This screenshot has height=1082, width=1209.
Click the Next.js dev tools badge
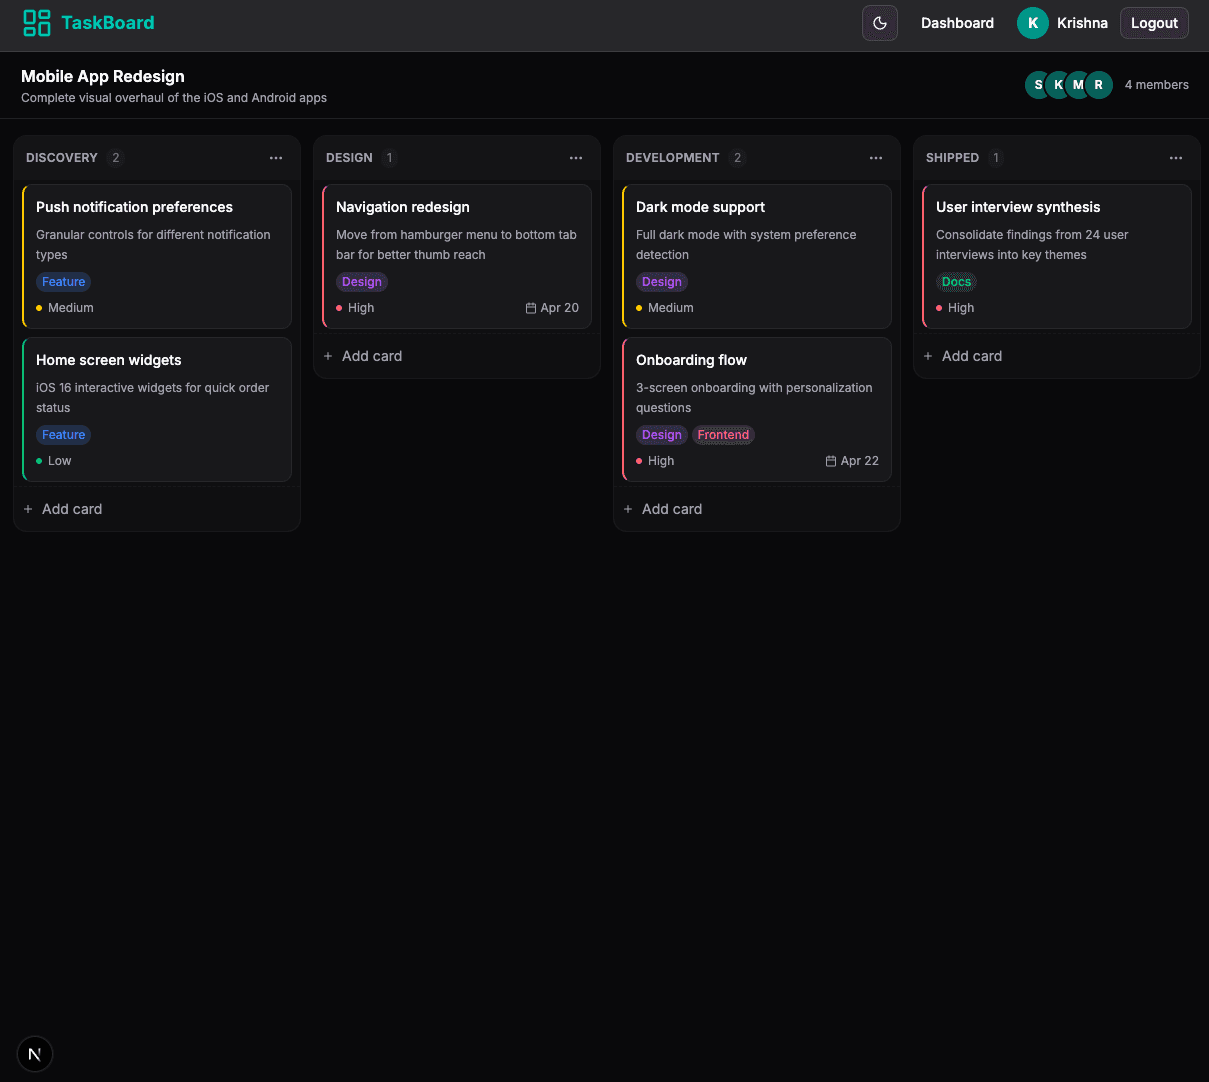tap(35, 1054)
